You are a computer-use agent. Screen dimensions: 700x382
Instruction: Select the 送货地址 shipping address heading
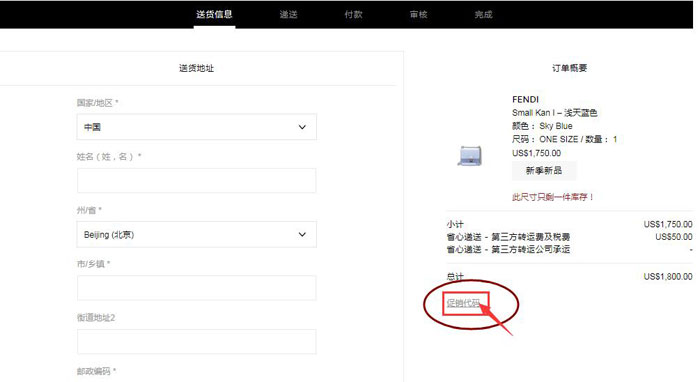196,68
